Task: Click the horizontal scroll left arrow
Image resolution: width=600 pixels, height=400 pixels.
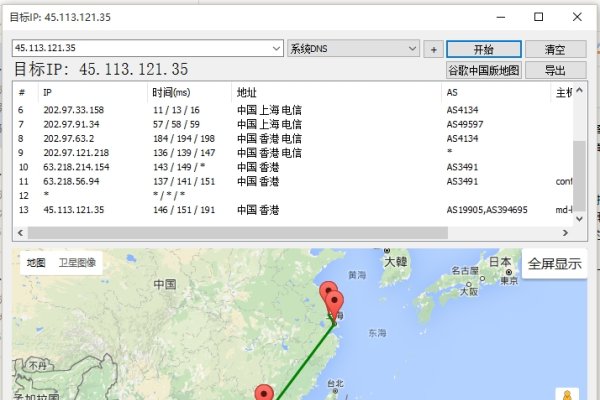Action: 21,232
